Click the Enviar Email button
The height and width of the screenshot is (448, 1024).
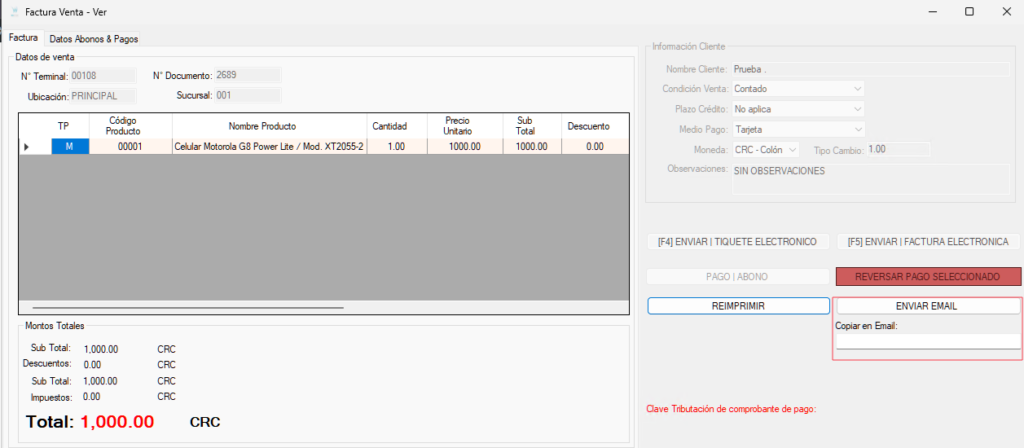coord(927,306)
